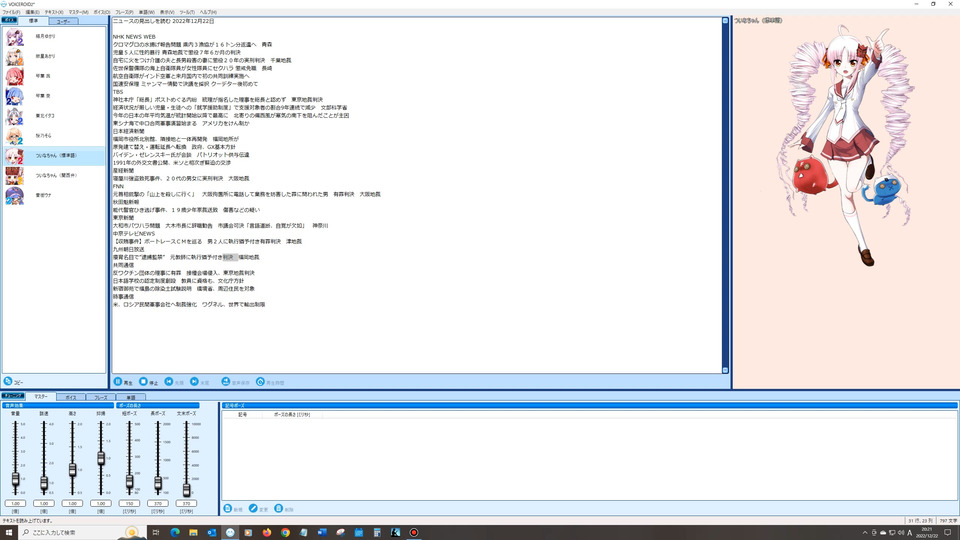Open the フレーズ(P) menu

(x=124, y=12)
